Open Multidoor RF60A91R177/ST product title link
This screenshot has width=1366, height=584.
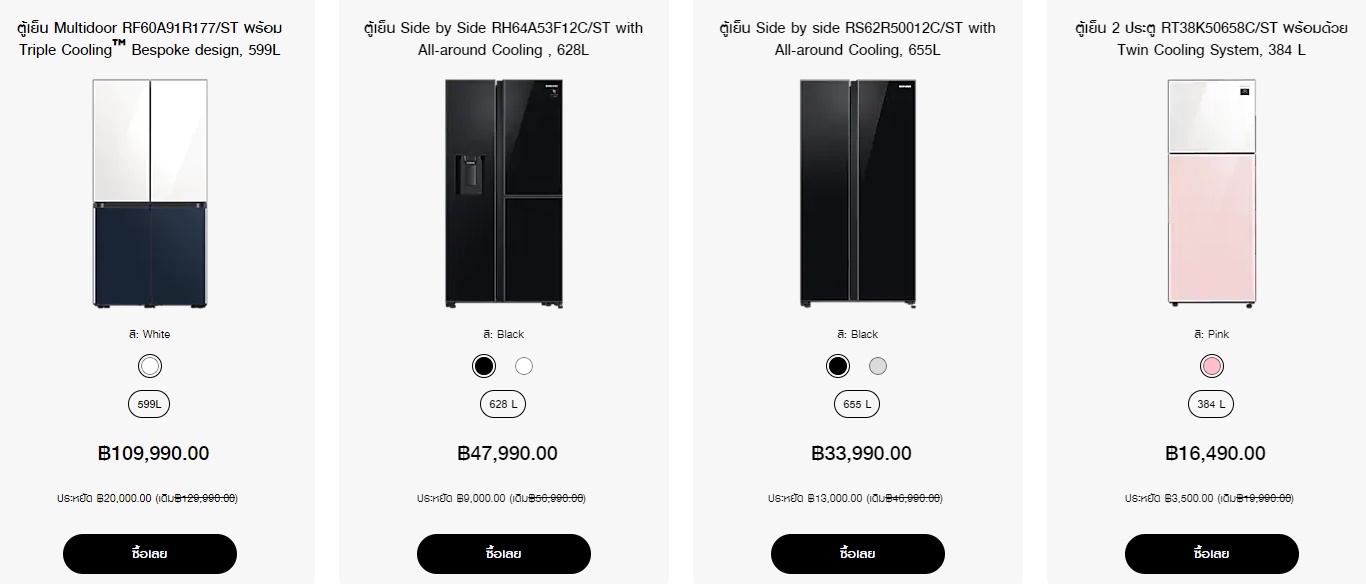point(150,39)
